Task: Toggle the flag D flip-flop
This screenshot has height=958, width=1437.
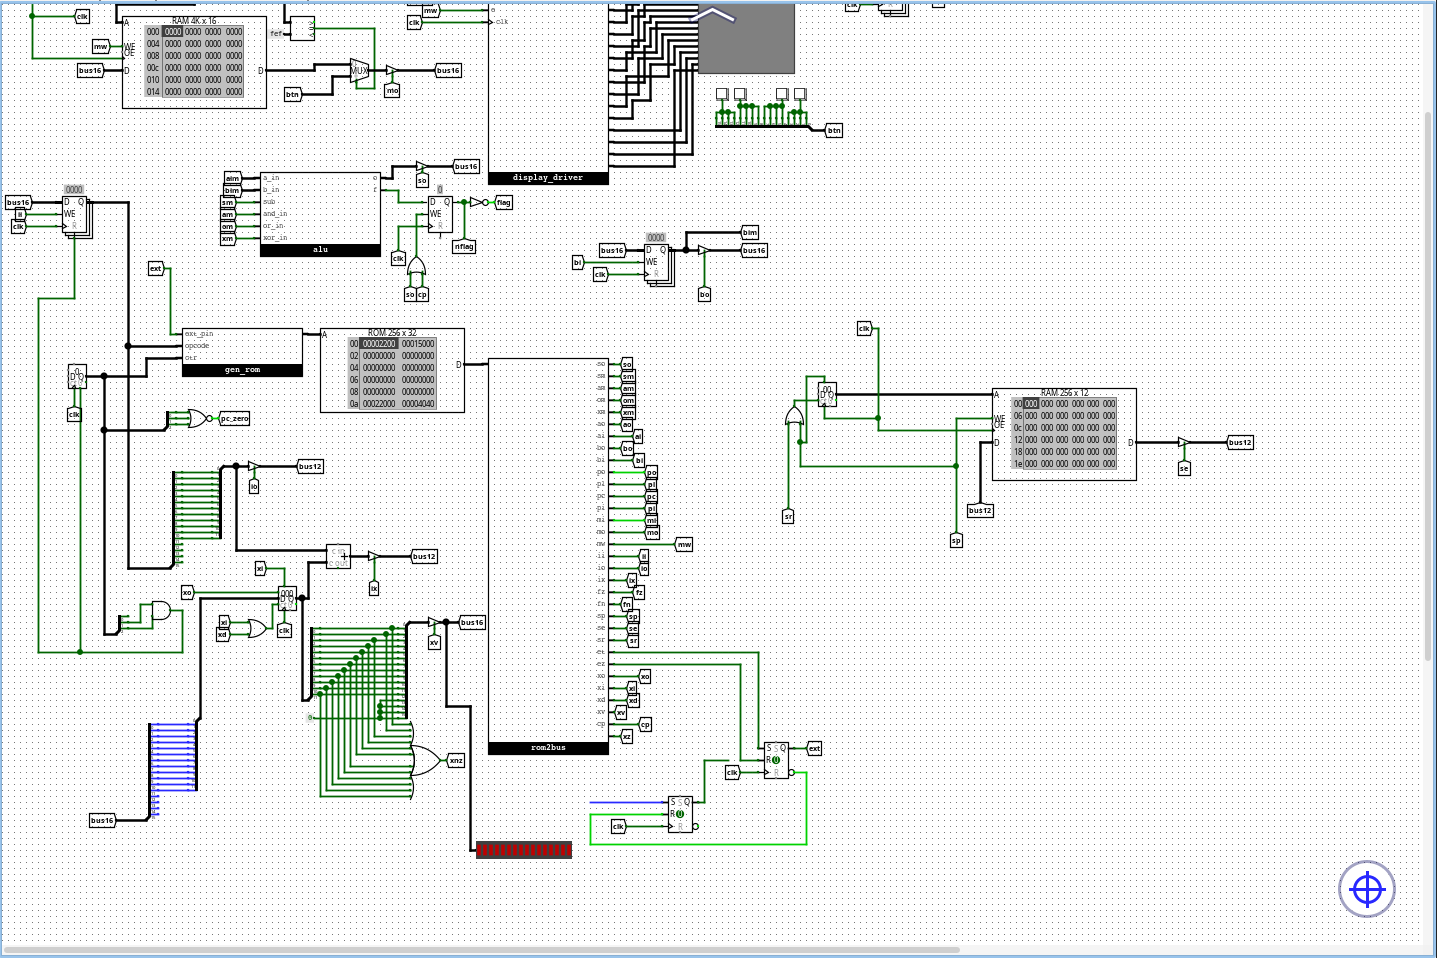Action: [x=440, y=214]
